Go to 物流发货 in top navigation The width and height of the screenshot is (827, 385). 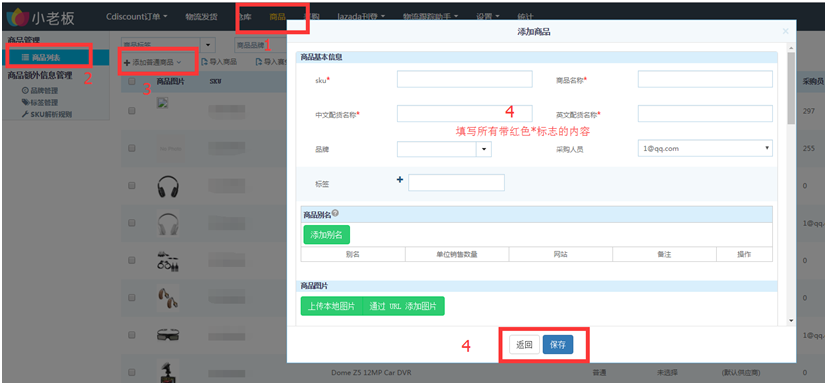pos(201,16)
